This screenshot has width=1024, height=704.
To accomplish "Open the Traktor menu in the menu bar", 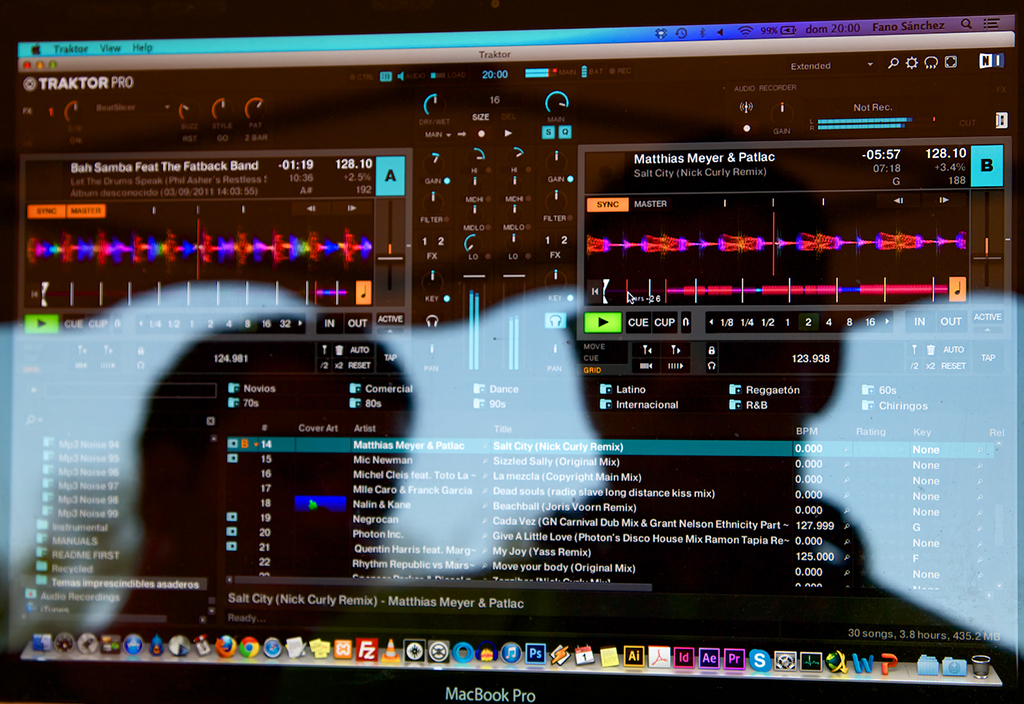I will coord(70,49).
